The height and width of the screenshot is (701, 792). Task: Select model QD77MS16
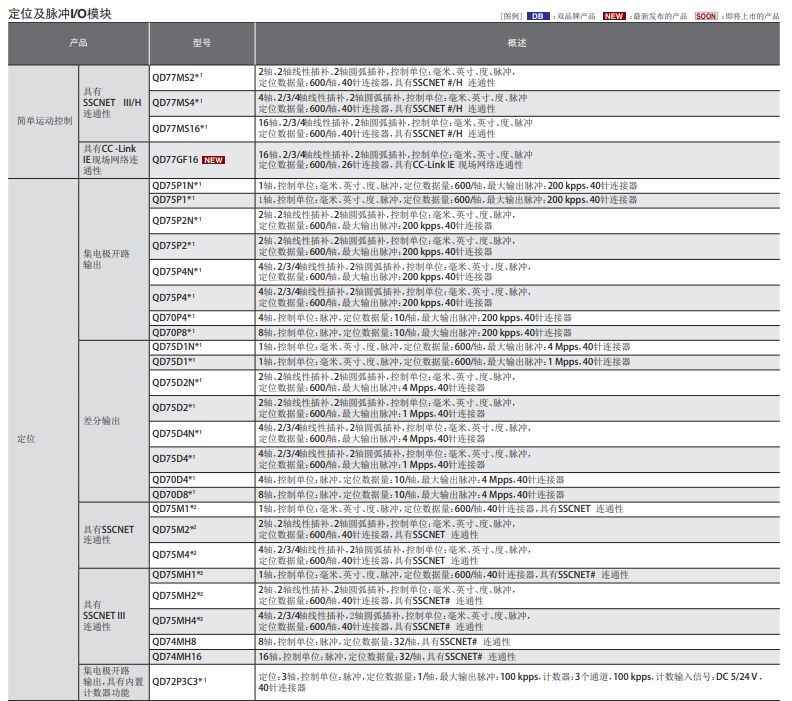click(x=202, y=129)
